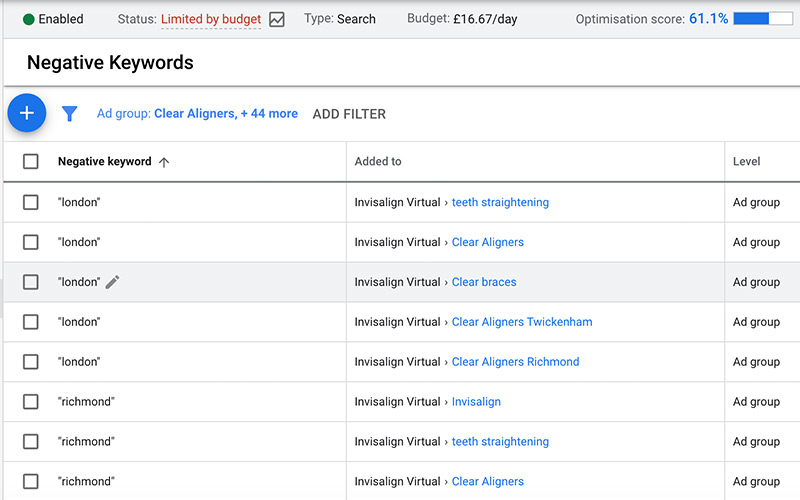Click the pencil edit icon next to "london"
800x500 pixels.
tap(112, 282)
